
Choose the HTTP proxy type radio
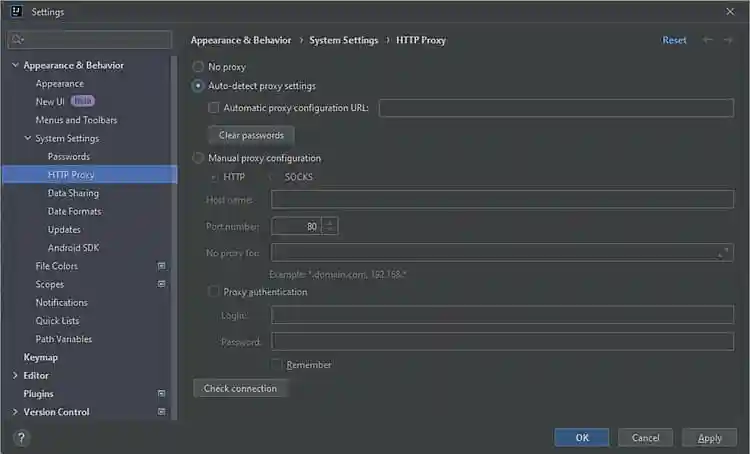(214, 177)
